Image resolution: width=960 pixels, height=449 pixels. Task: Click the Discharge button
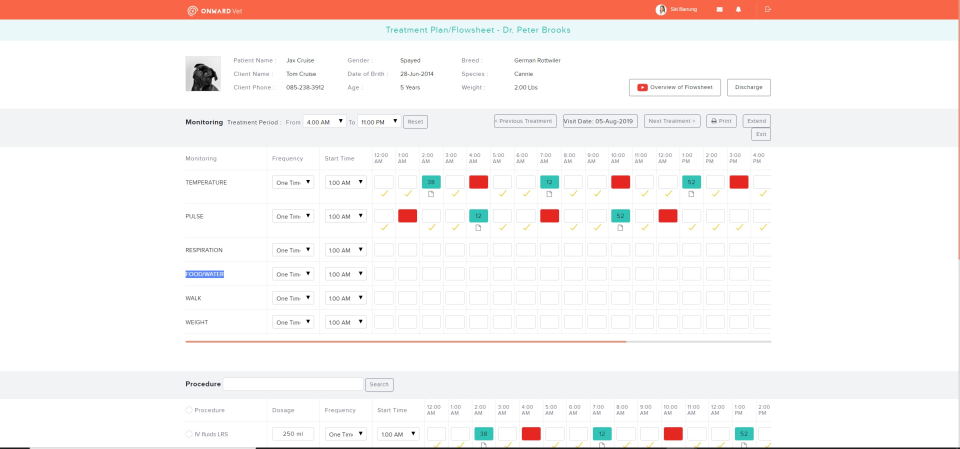[x=748, y=87]
